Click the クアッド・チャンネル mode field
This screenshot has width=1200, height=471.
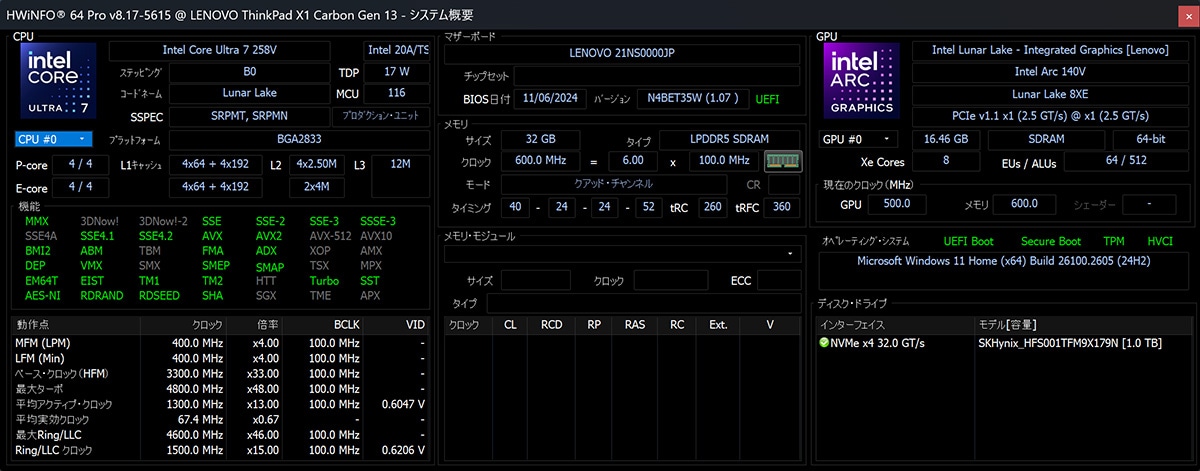click(613, 184)
